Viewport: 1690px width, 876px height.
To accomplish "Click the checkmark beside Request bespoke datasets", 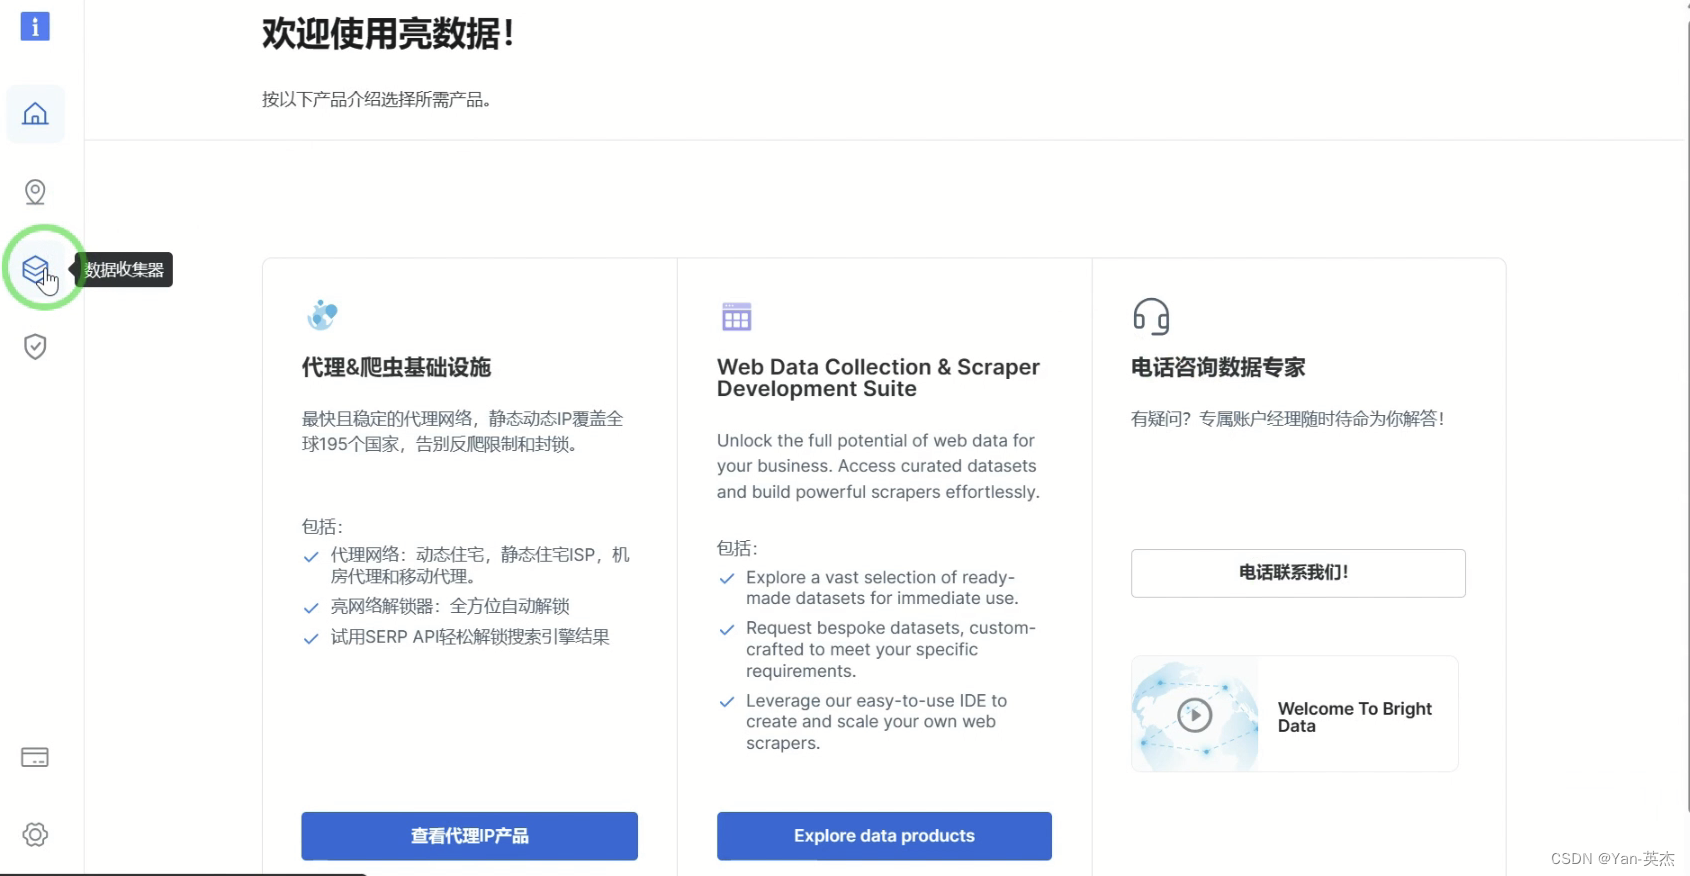I will tap(727, 630).
